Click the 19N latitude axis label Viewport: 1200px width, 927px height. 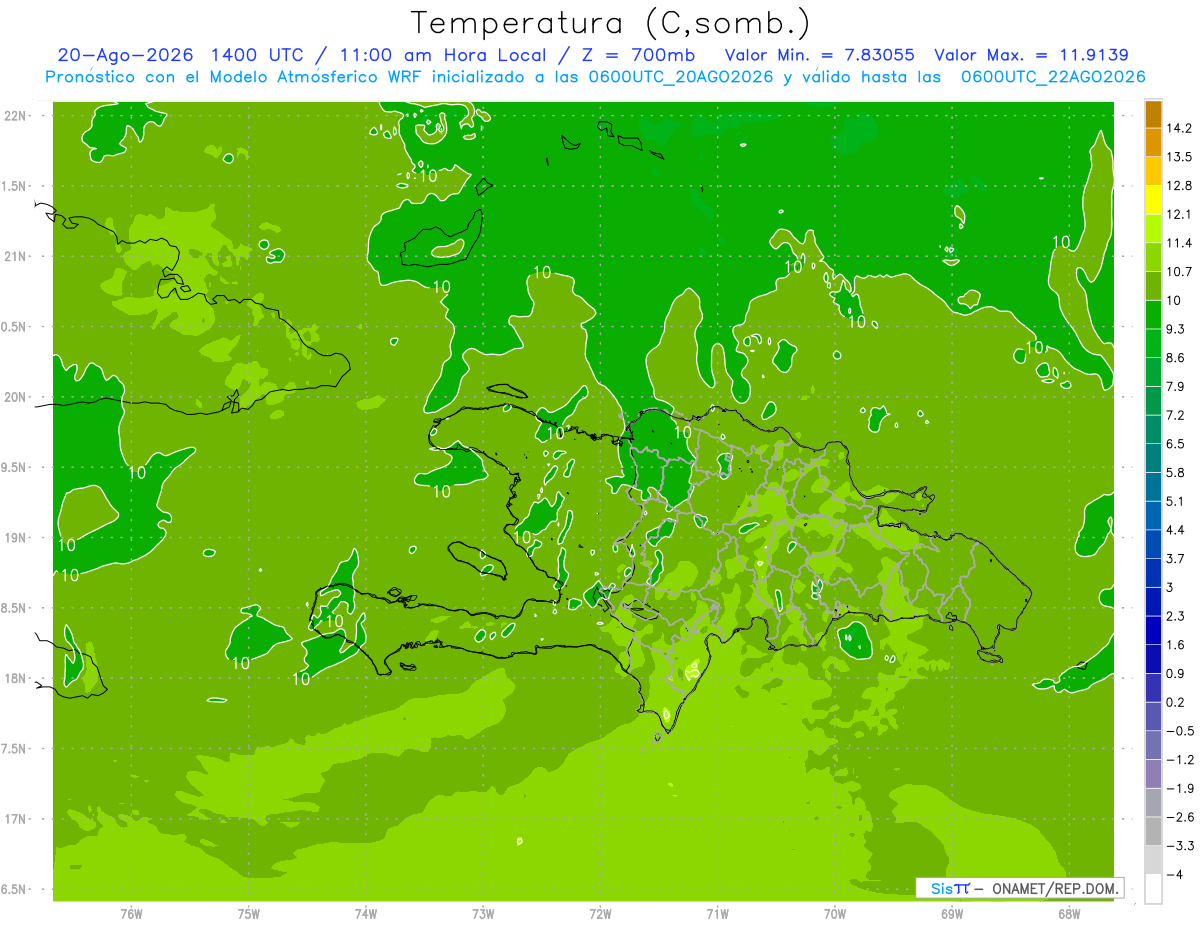tap(16, 537)
